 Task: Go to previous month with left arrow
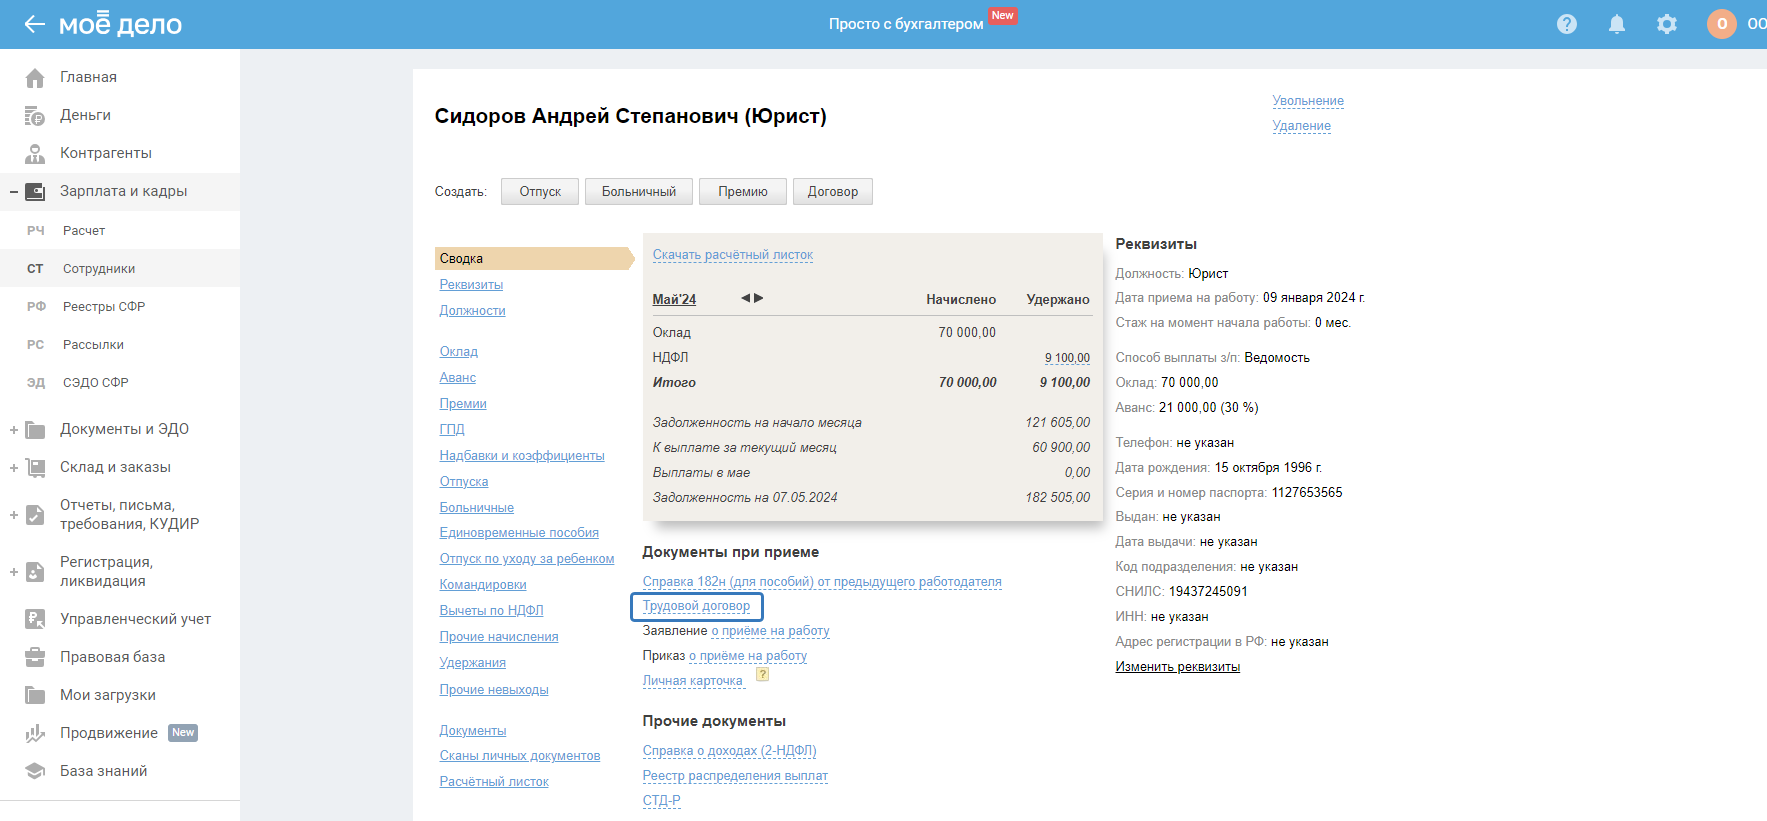point(745,298)
